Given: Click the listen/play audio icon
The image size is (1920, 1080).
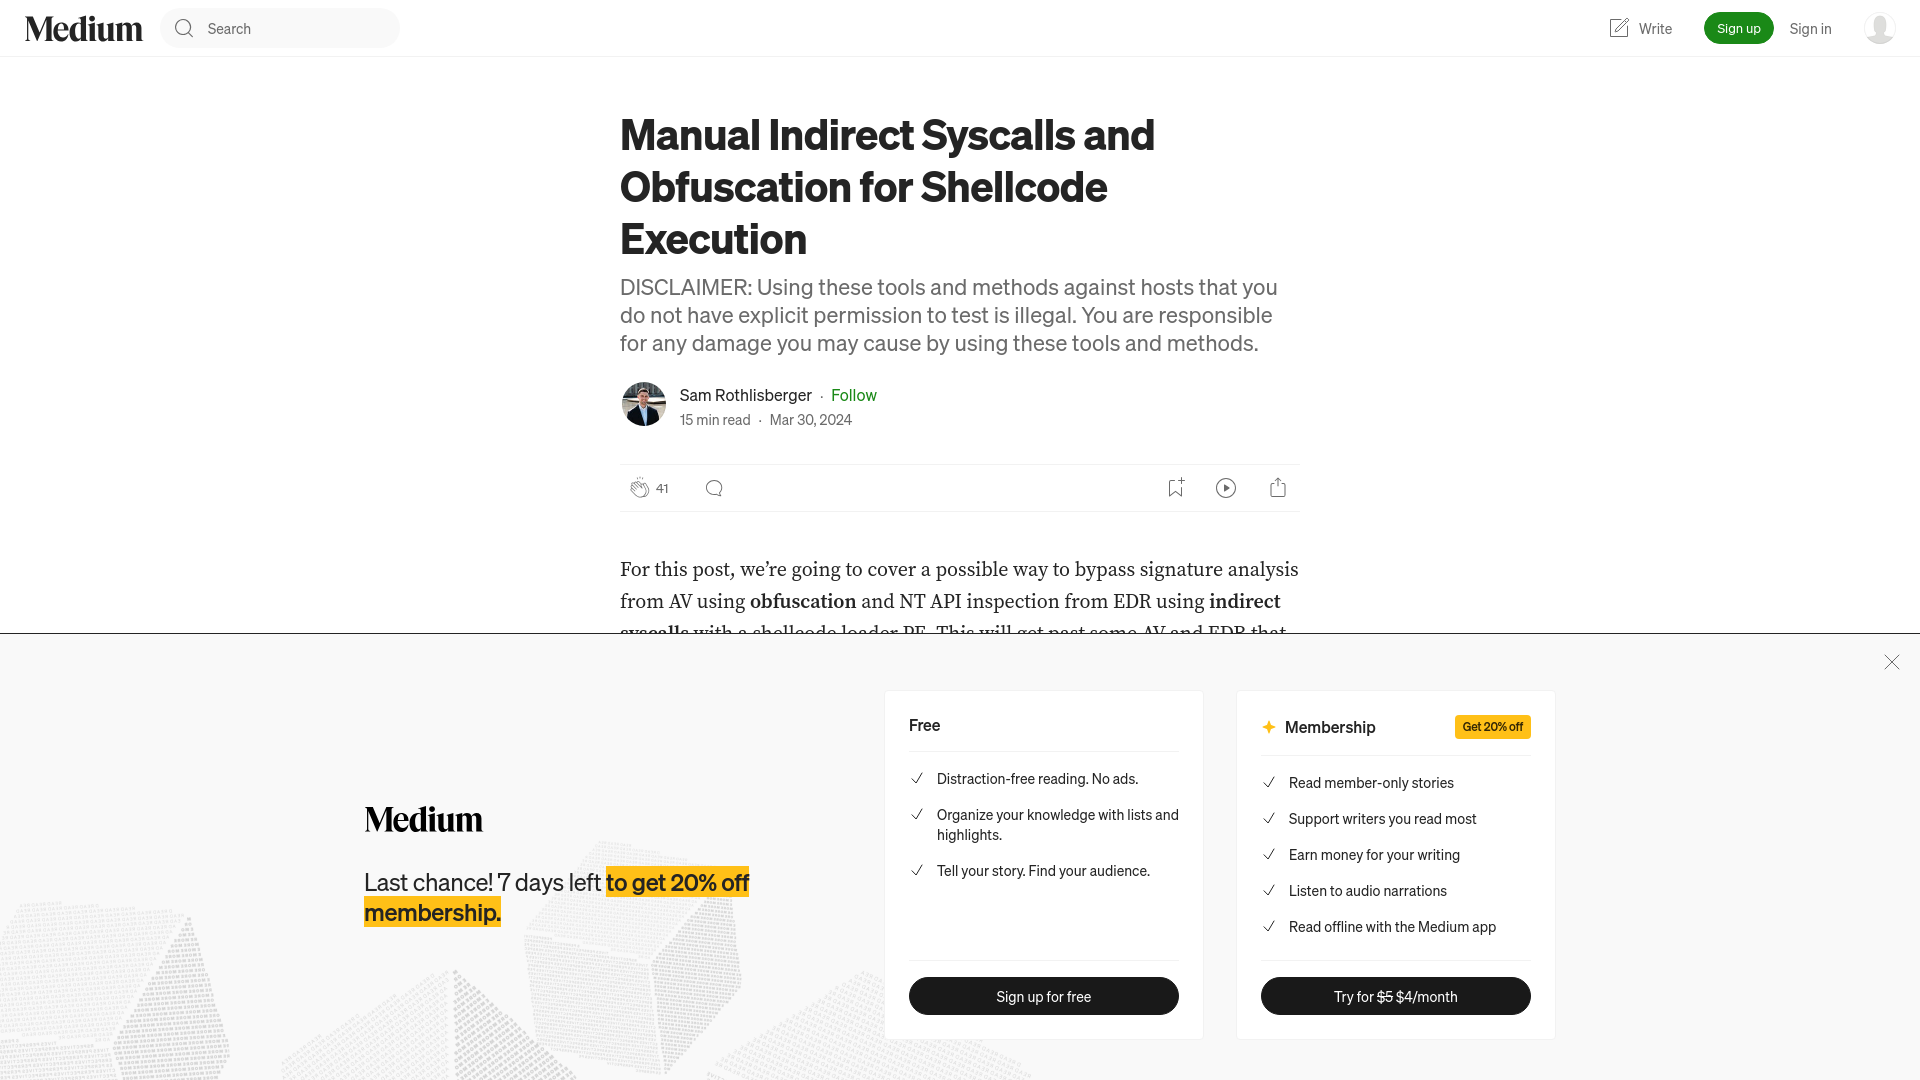Looking at the screenshot, I should pos(1226,488).
